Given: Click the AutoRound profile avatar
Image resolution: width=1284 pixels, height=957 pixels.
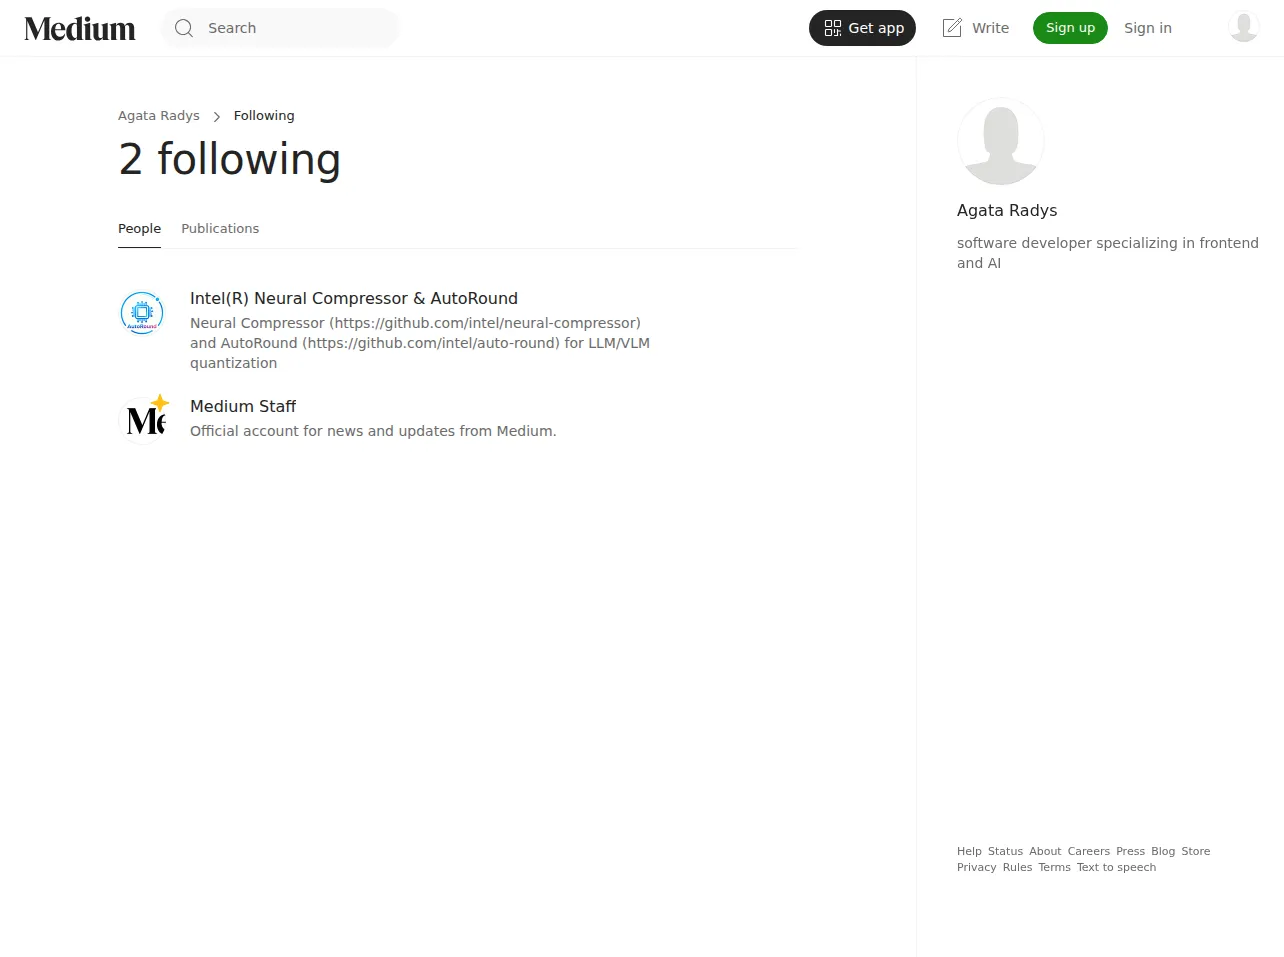Looking at the screenshot, I should (x=142, y=313).
